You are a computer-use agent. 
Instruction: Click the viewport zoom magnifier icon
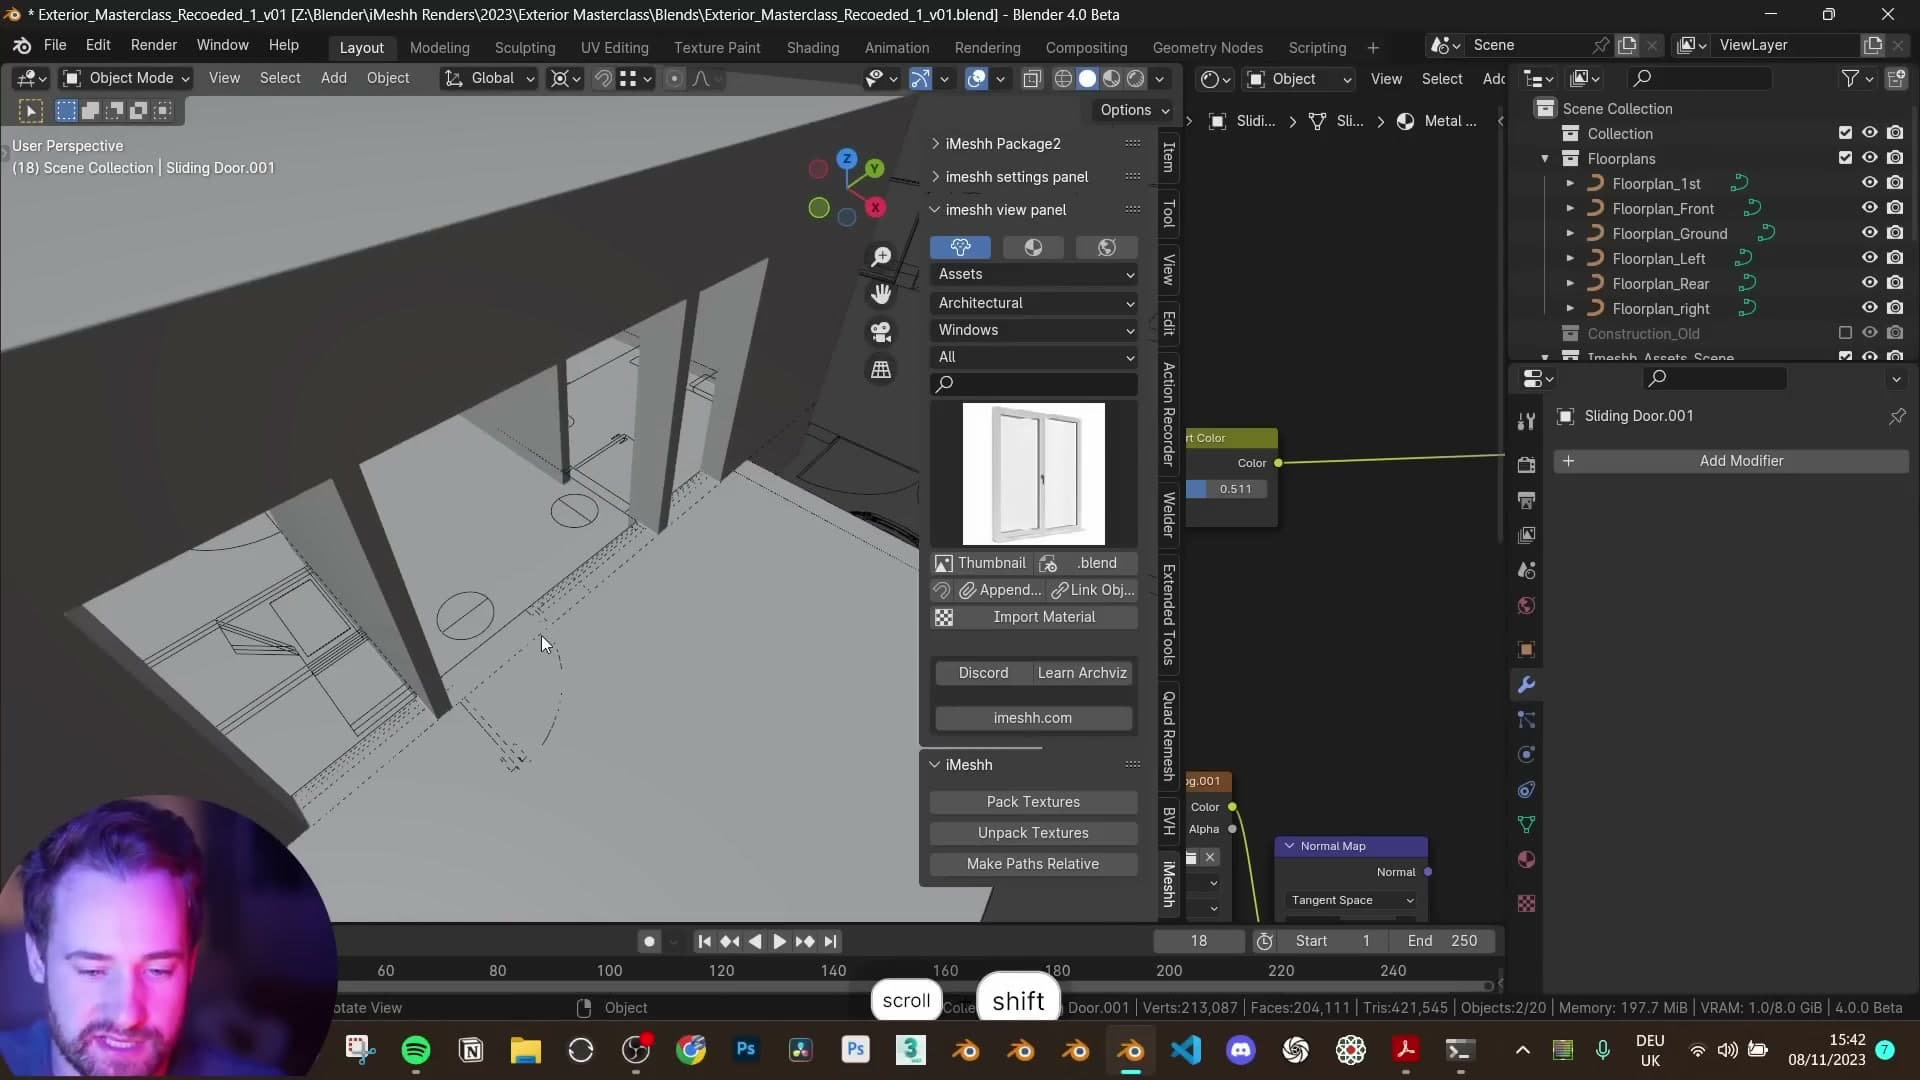(881, 257)
